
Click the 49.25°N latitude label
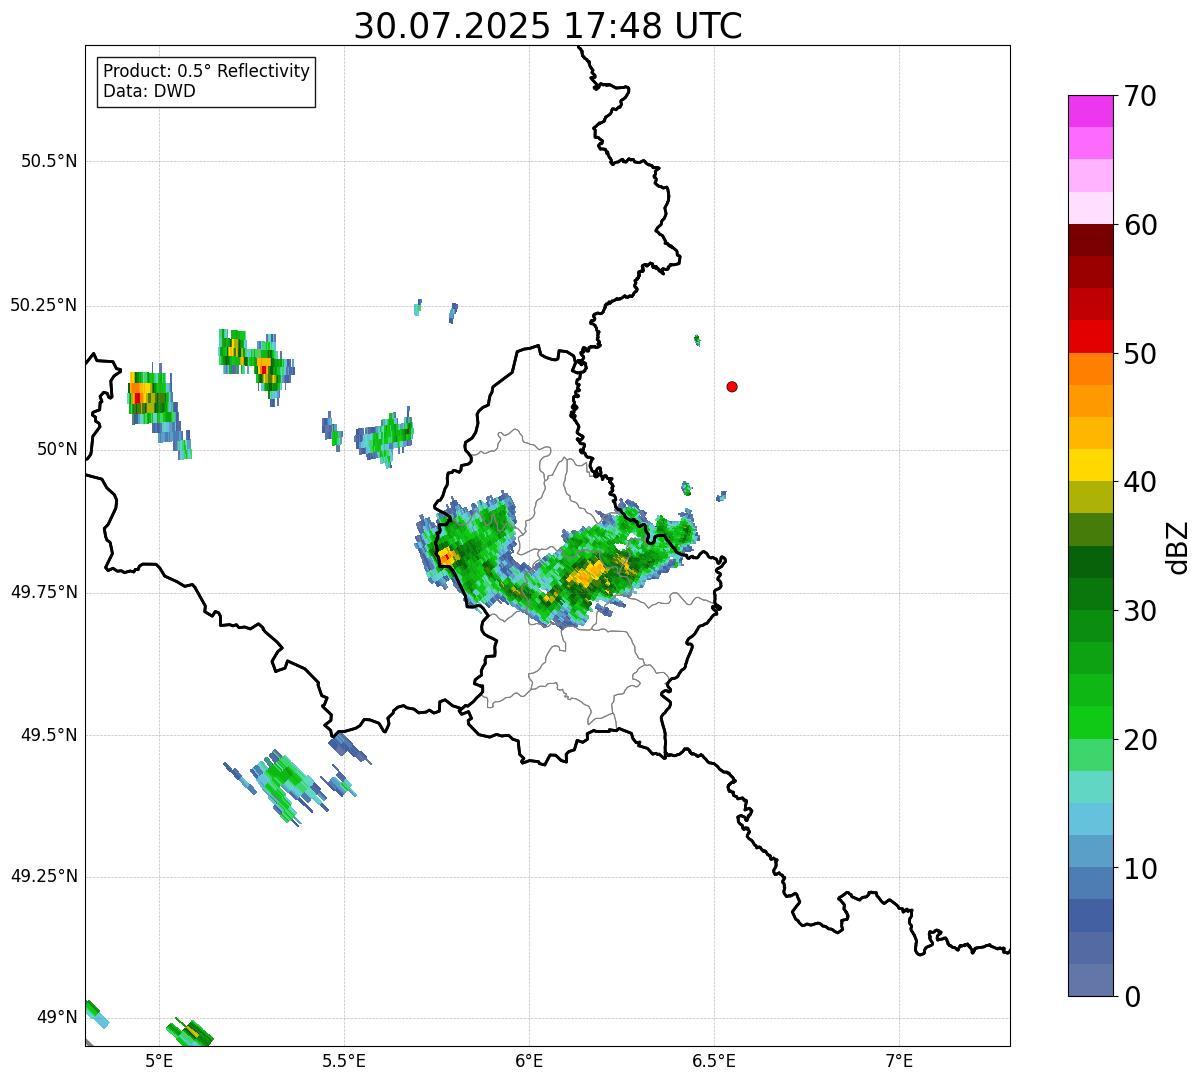[x=43, y=877]
